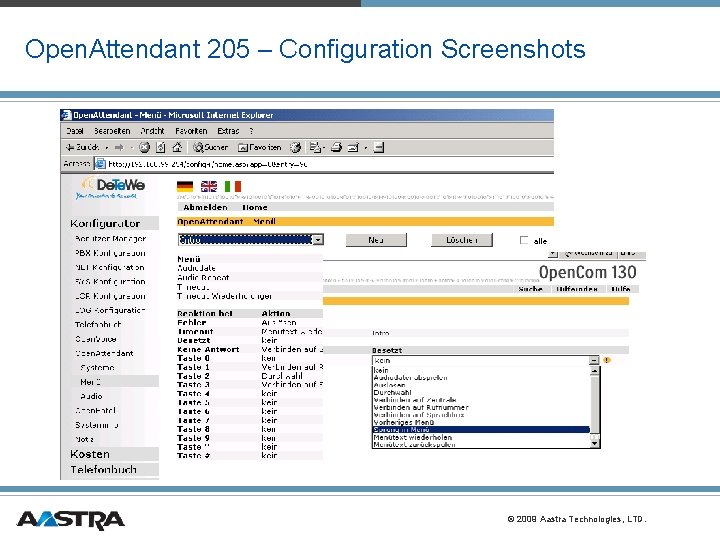Click the Home link beside Abmelden

click(x=255, y=207)
